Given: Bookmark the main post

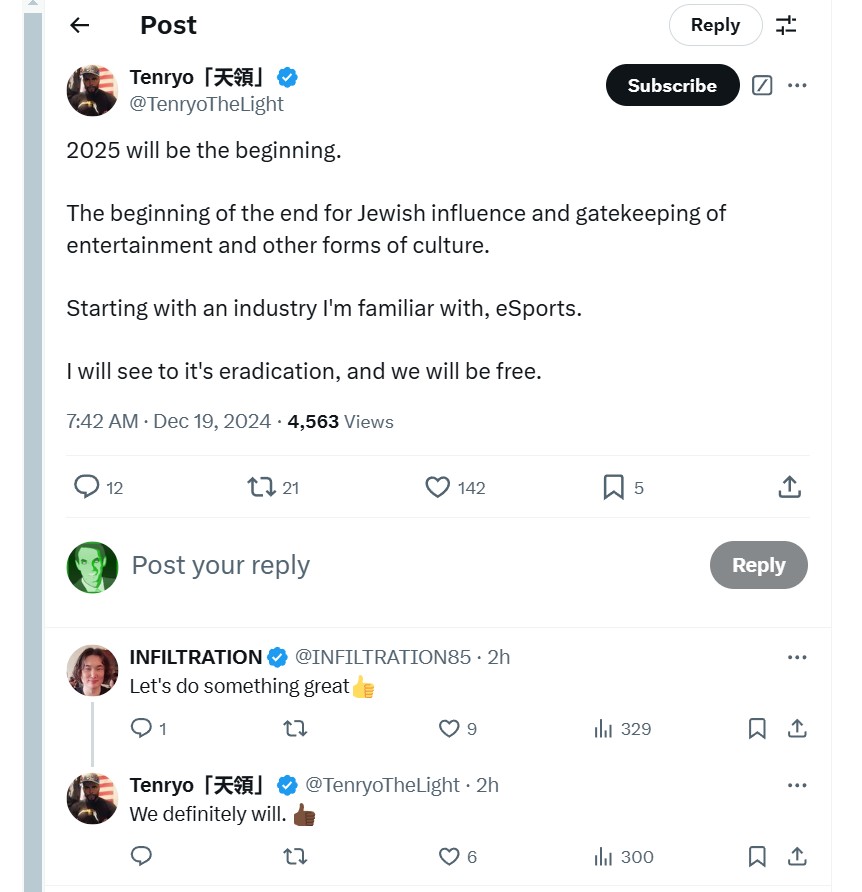Looking at the screenshot, I should click(613, 487).
